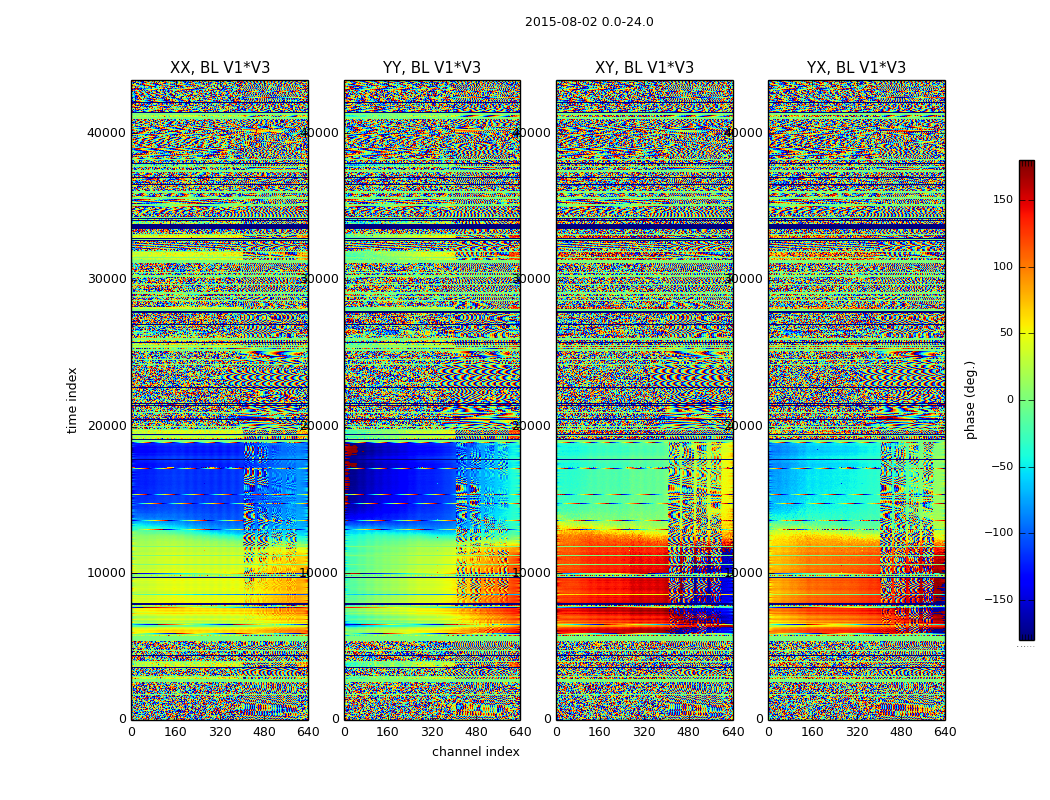Click YY plot x-axis tick "480"

(476, 732)
